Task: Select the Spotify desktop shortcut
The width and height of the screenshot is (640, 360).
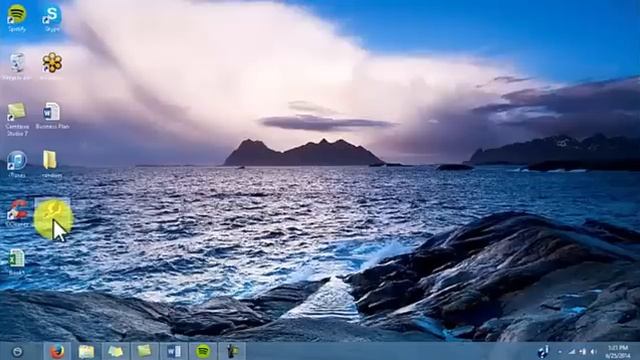Action: click(17, 18)
